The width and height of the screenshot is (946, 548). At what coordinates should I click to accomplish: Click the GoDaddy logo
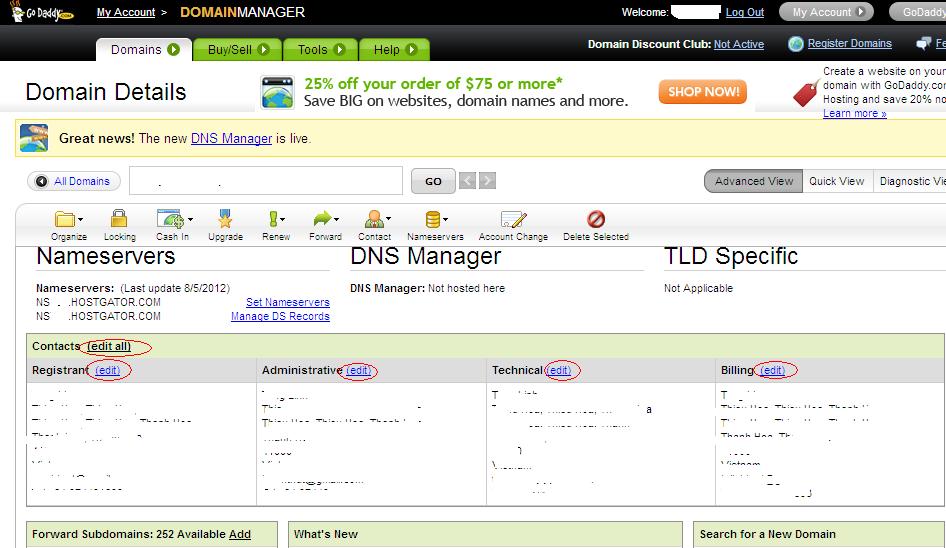(x=42, y=11)
